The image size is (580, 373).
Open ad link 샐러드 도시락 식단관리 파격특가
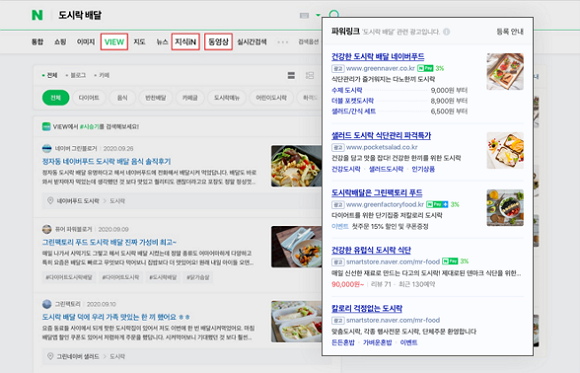pos(381,135)
